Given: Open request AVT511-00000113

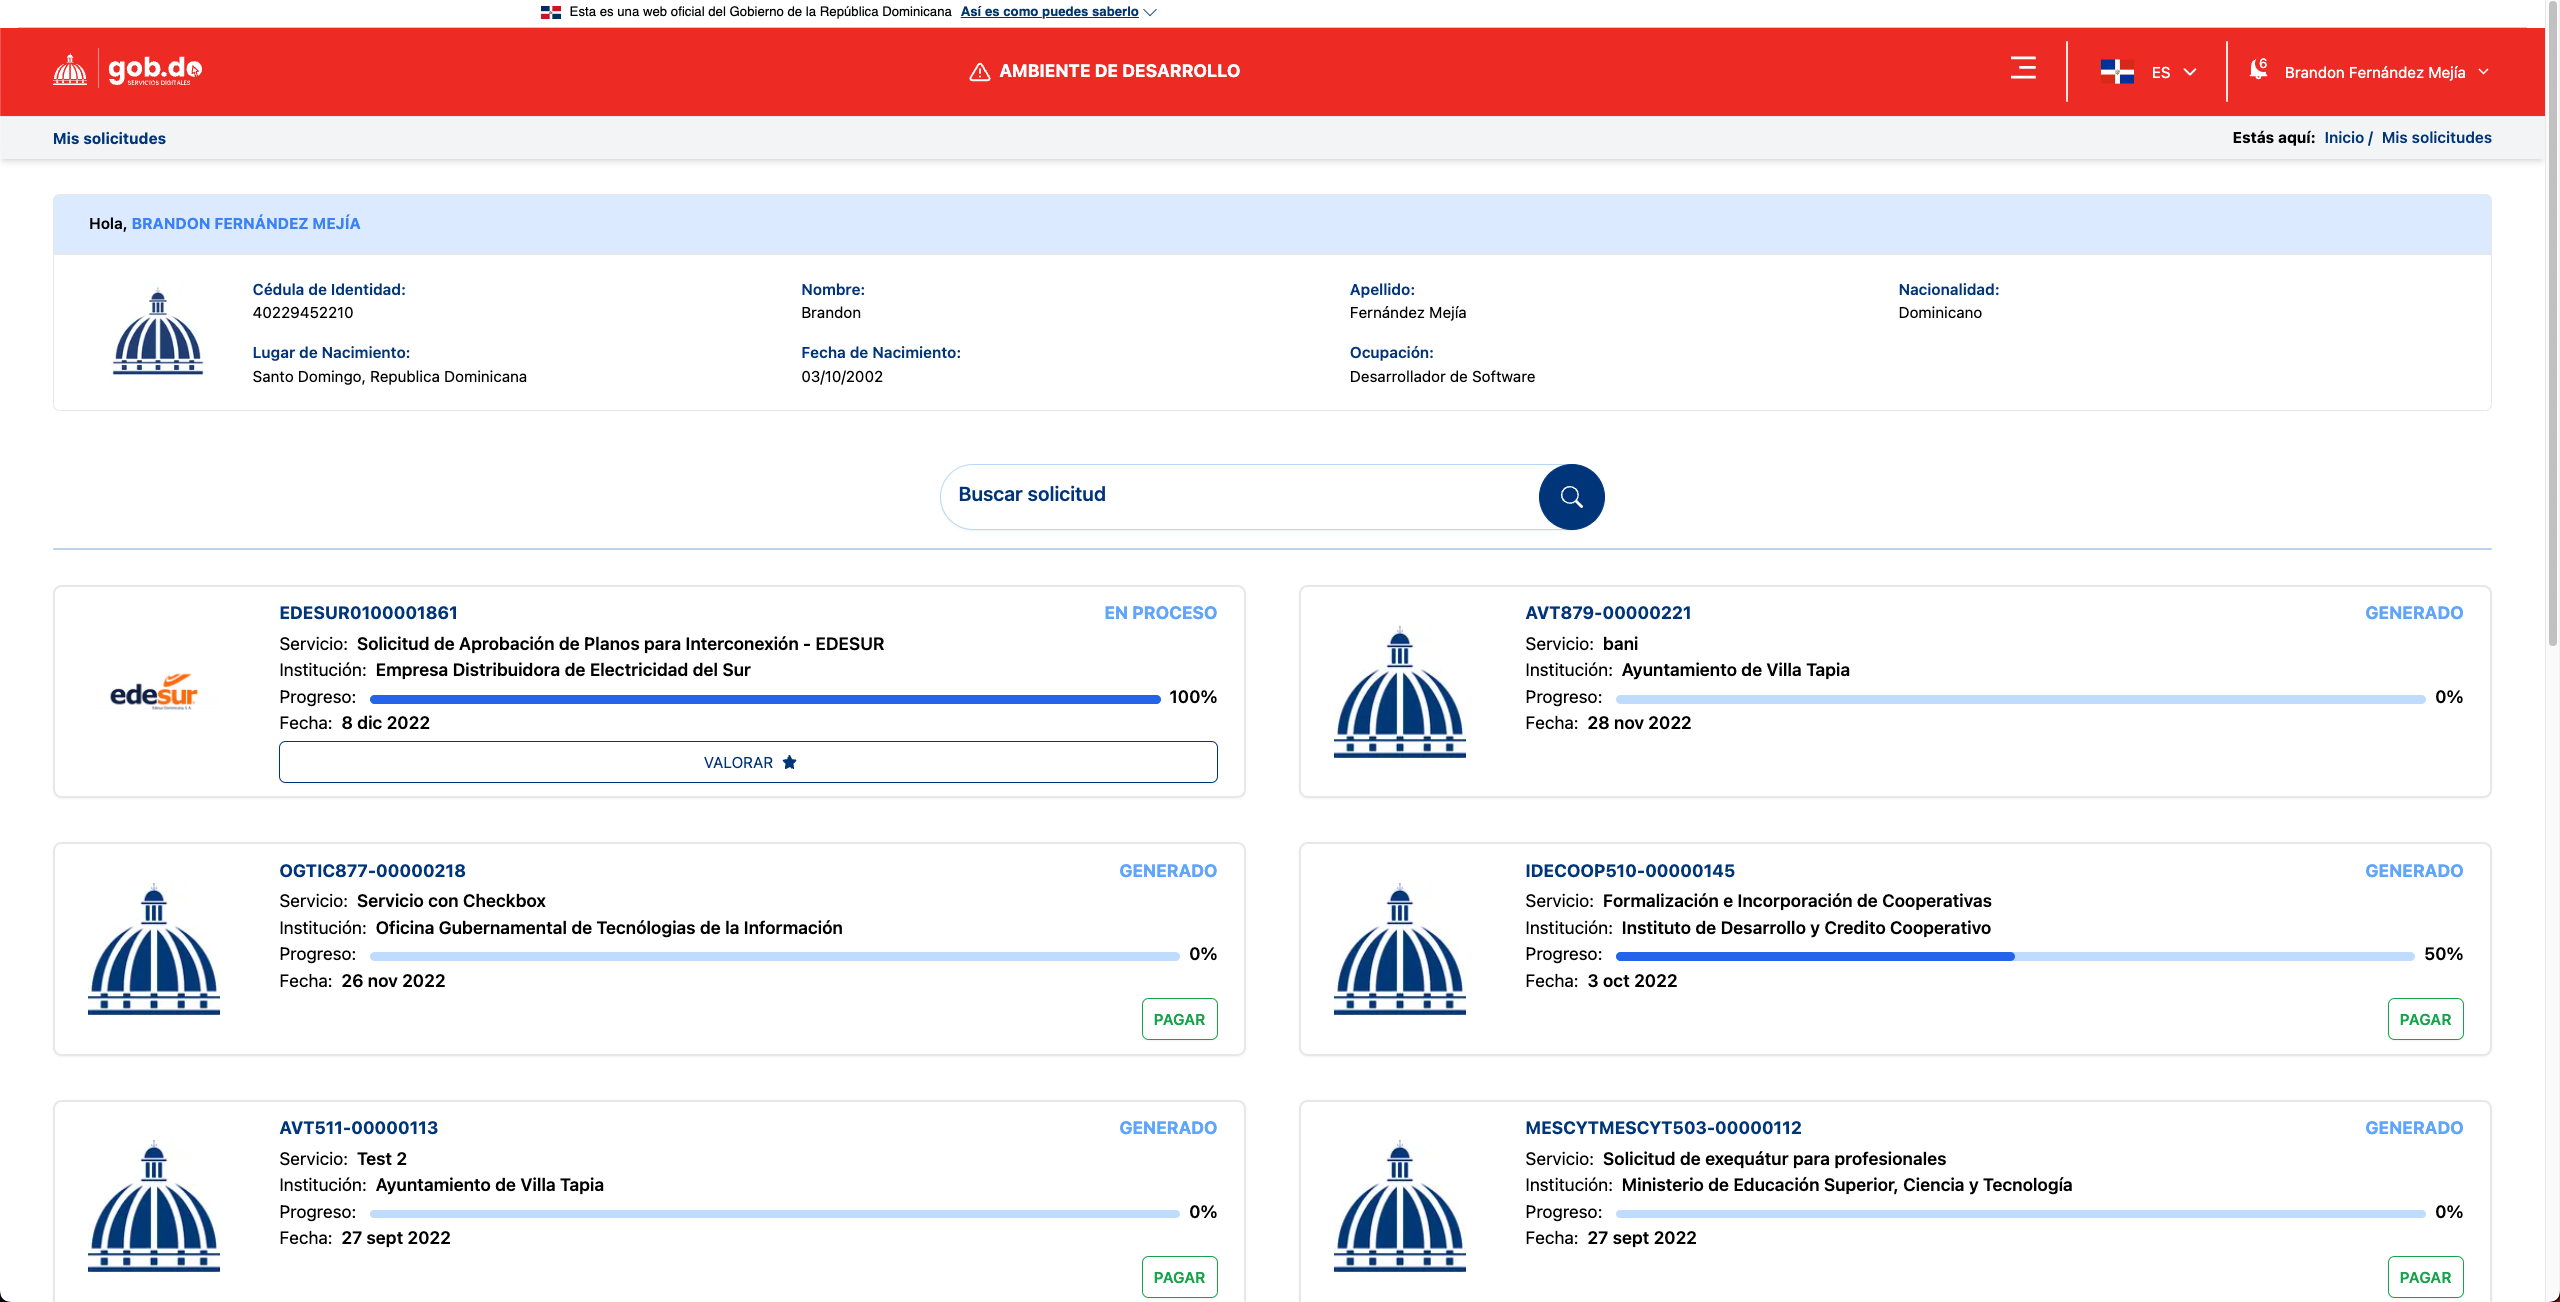Looking at the screenshot, I should 358,1128.
